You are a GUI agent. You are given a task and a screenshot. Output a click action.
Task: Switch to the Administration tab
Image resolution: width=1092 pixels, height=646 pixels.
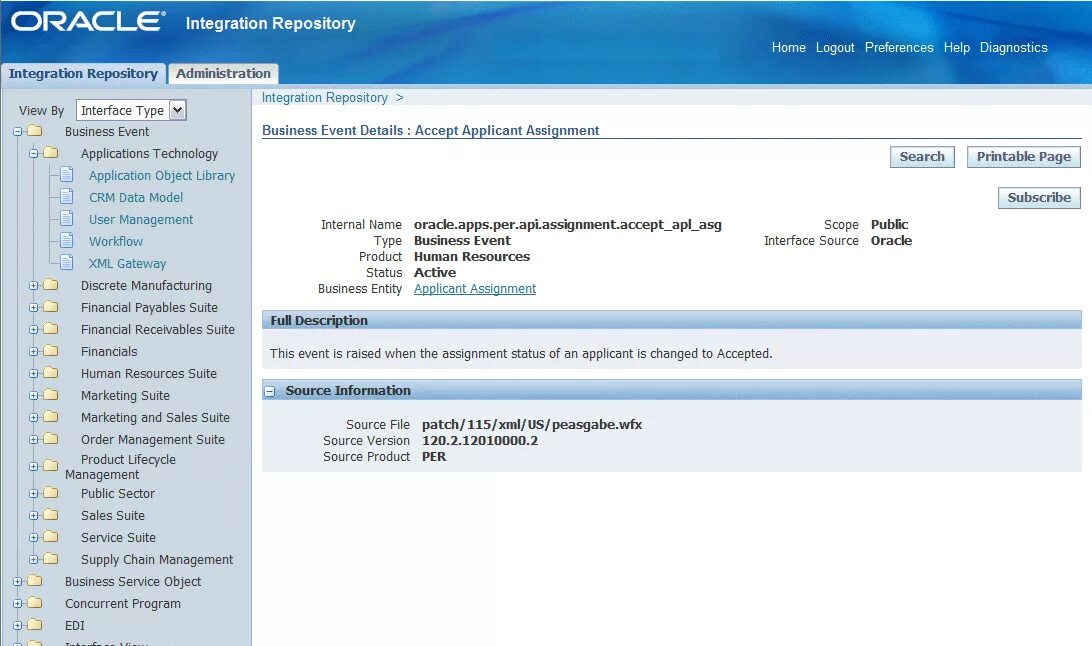point(223,73)
